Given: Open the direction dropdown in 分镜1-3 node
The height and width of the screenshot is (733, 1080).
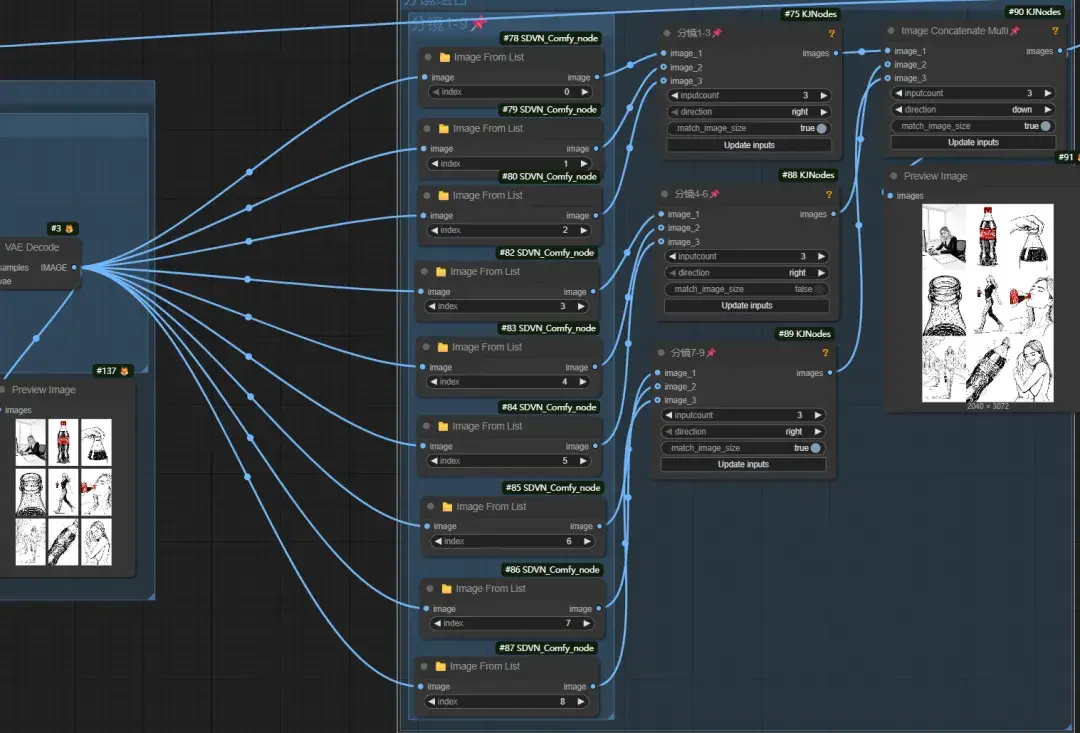Looking at the screenshot, I should pyautogui.click(x=749, y=112).
